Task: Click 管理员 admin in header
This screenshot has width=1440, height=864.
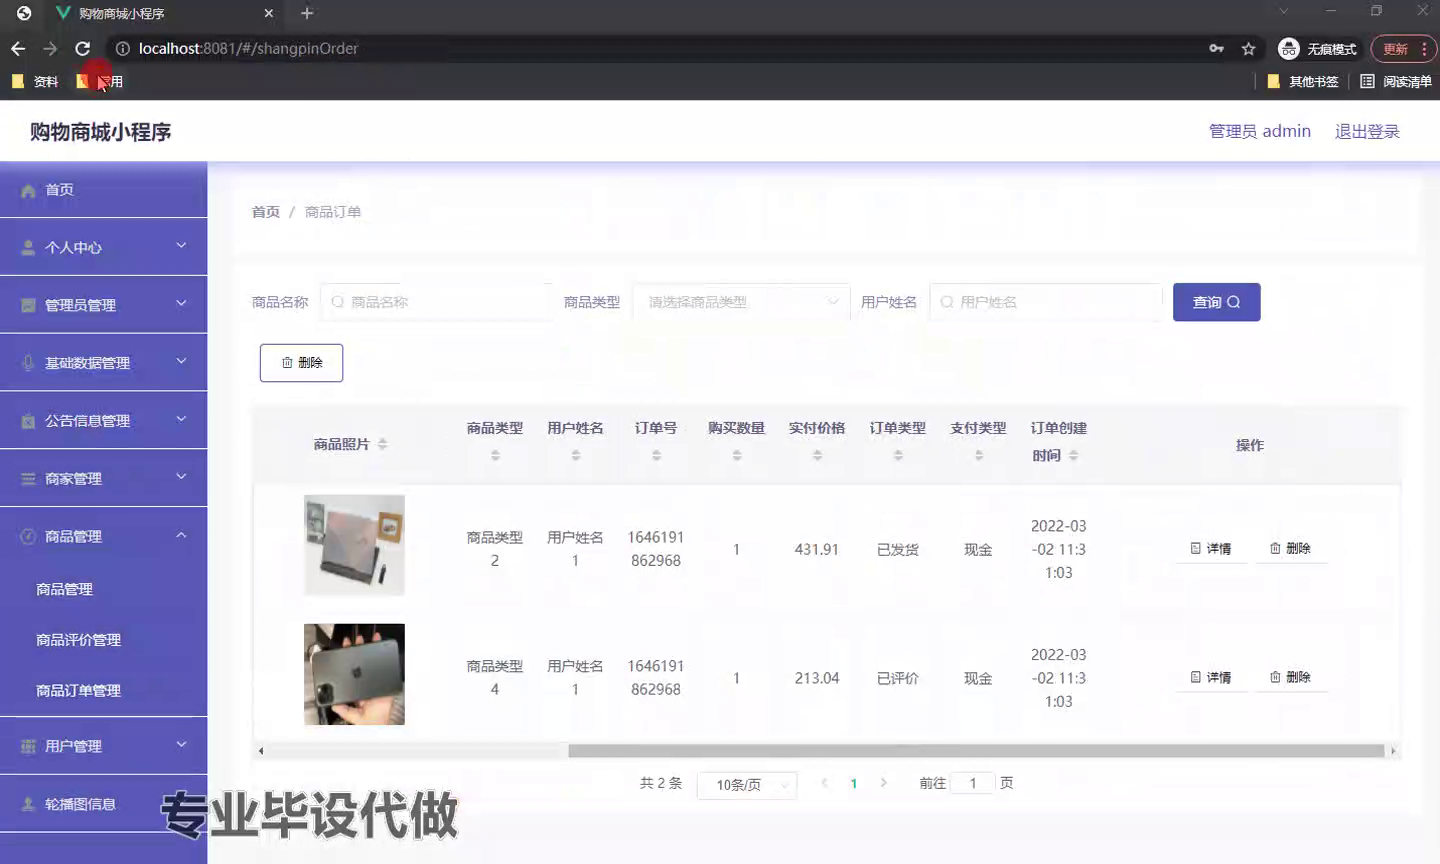Action: 1259,131
